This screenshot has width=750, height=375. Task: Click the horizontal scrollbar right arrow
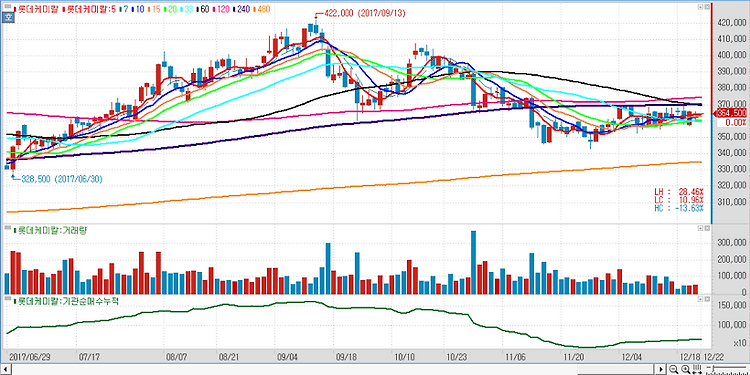point(661,369)
